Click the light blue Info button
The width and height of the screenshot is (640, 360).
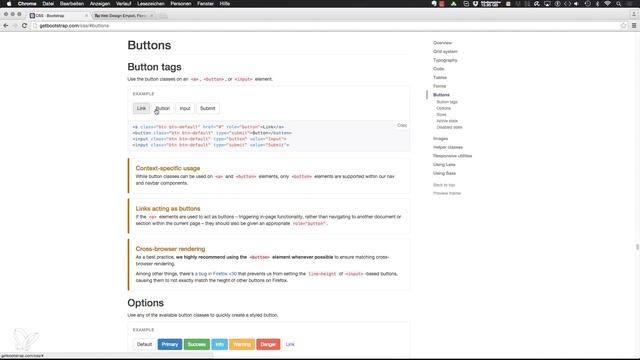tap(220, 344)
